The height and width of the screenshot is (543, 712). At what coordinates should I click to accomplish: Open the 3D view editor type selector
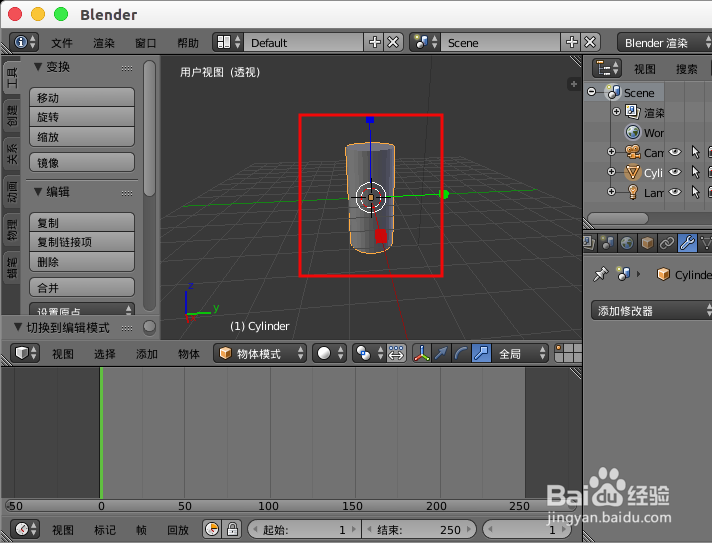pyautogui.click(x=25, y=353)
